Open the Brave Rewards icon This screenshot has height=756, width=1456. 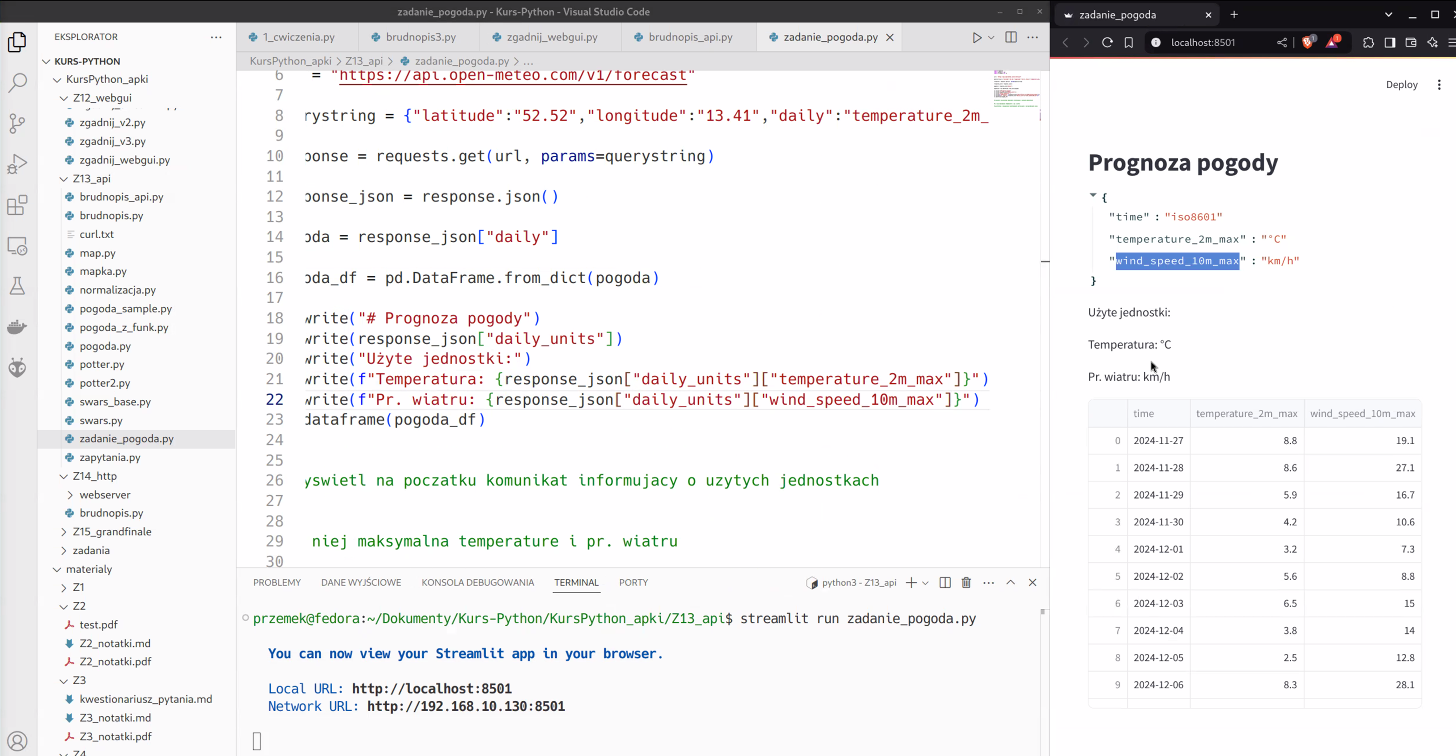[1333, 42]
